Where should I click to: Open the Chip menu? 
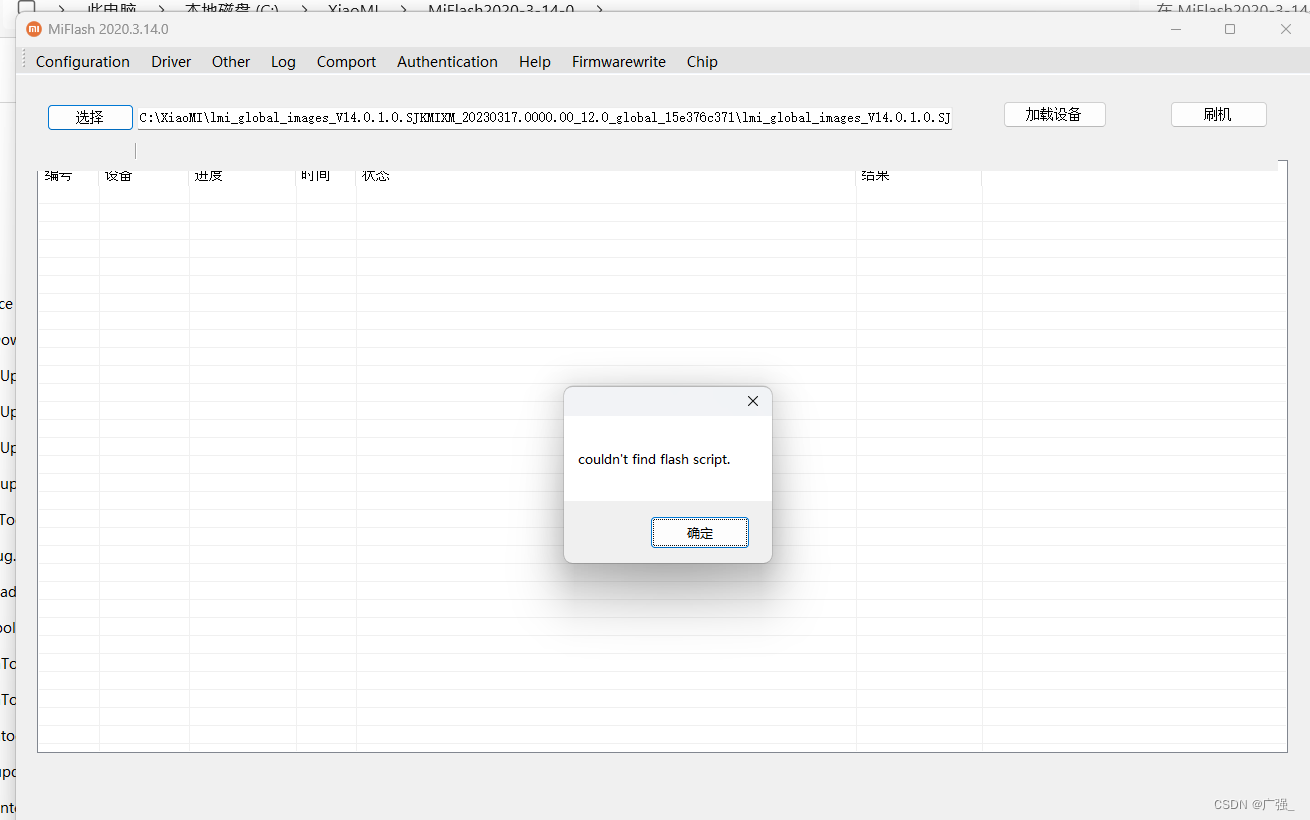click(x=702, y=62)
